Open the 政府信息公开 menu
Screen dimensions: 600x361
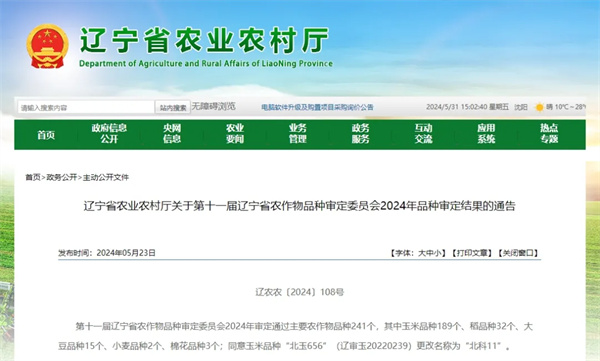coord(109,133)
